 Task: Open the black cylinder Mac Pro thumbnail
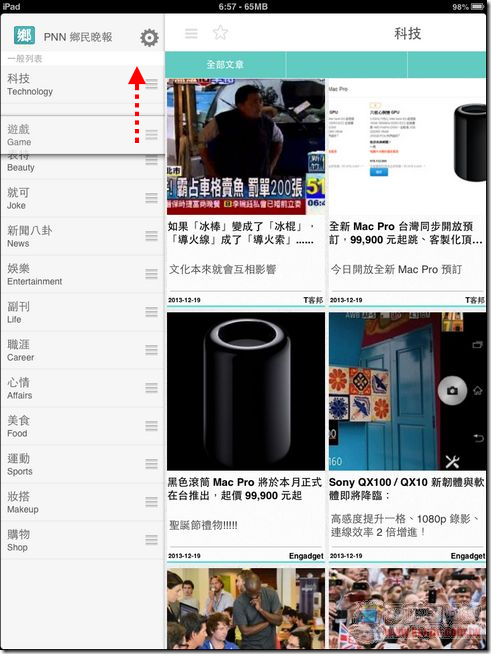point(246,391)
